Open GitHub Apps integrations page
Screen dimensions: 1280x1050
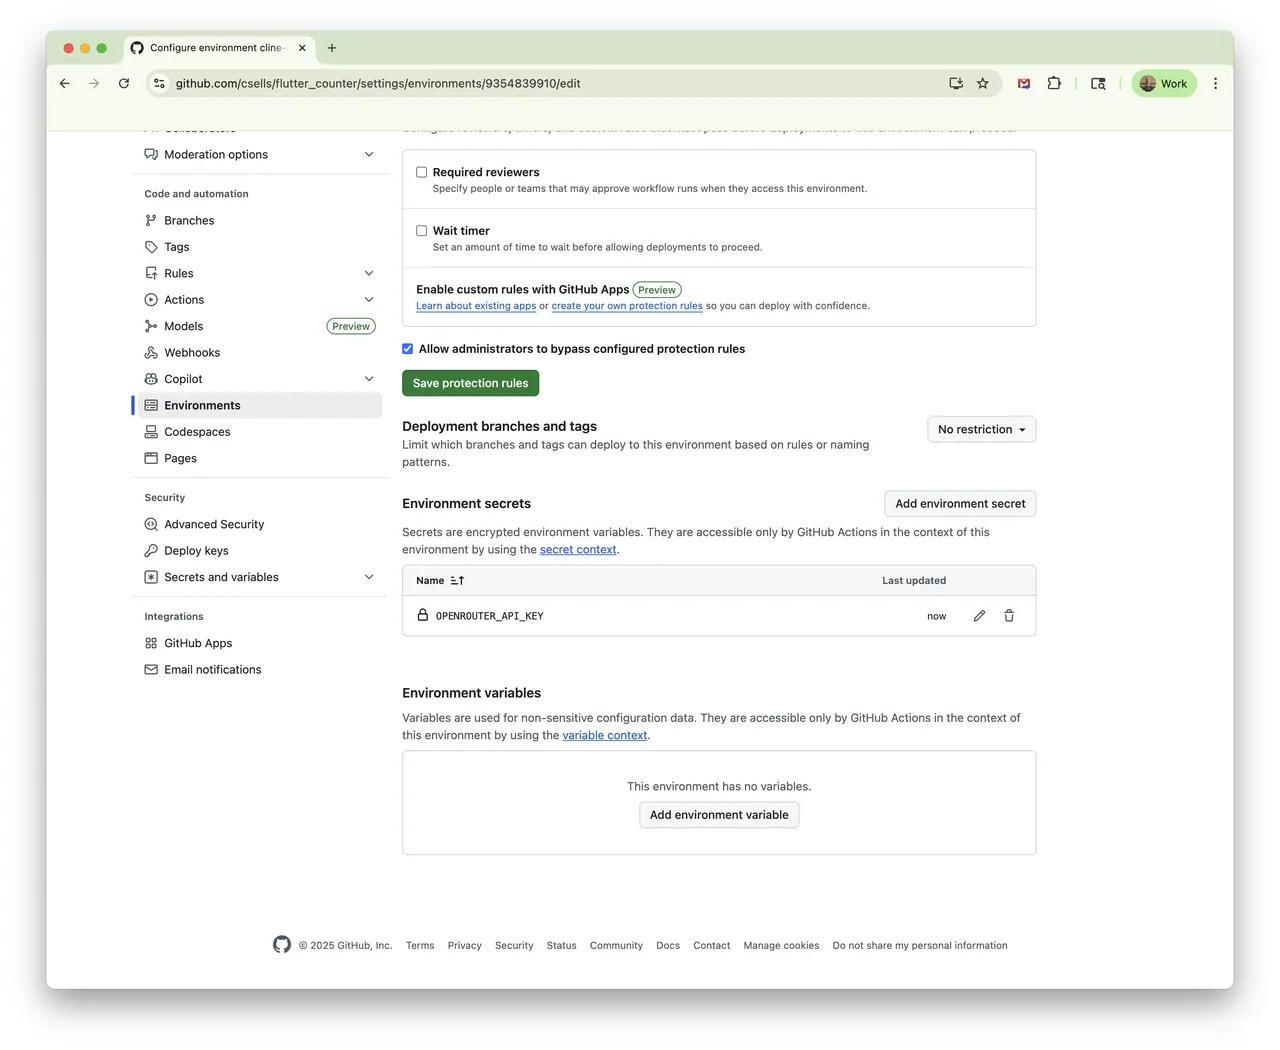[198, 643]
